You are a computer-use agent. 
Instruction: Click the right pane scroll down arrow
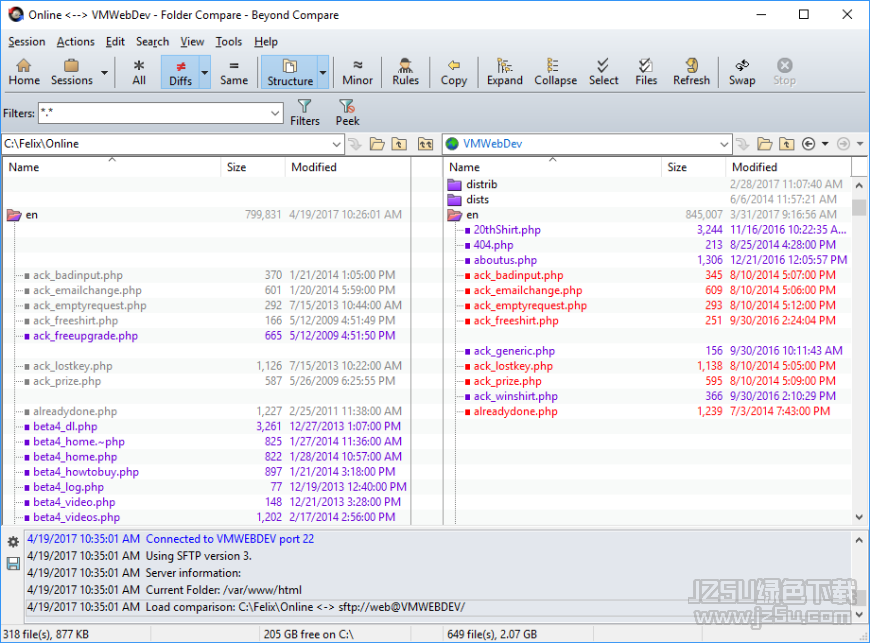click(x=859, y=517)
